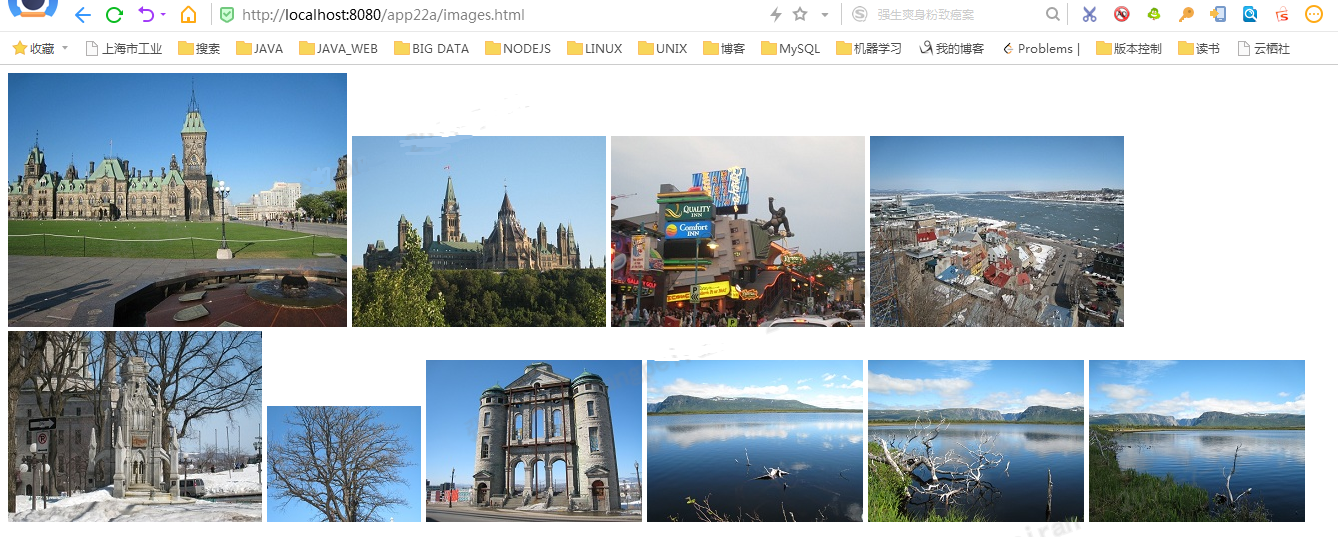Image resolution: width=1338 pixels, height=537 pixels.
Task: Click the browser back arrow
Action: coord(82,15)
